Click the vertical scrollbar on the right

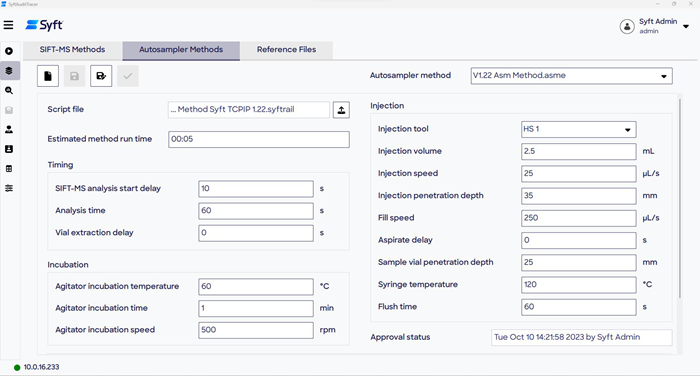(680, 199)
